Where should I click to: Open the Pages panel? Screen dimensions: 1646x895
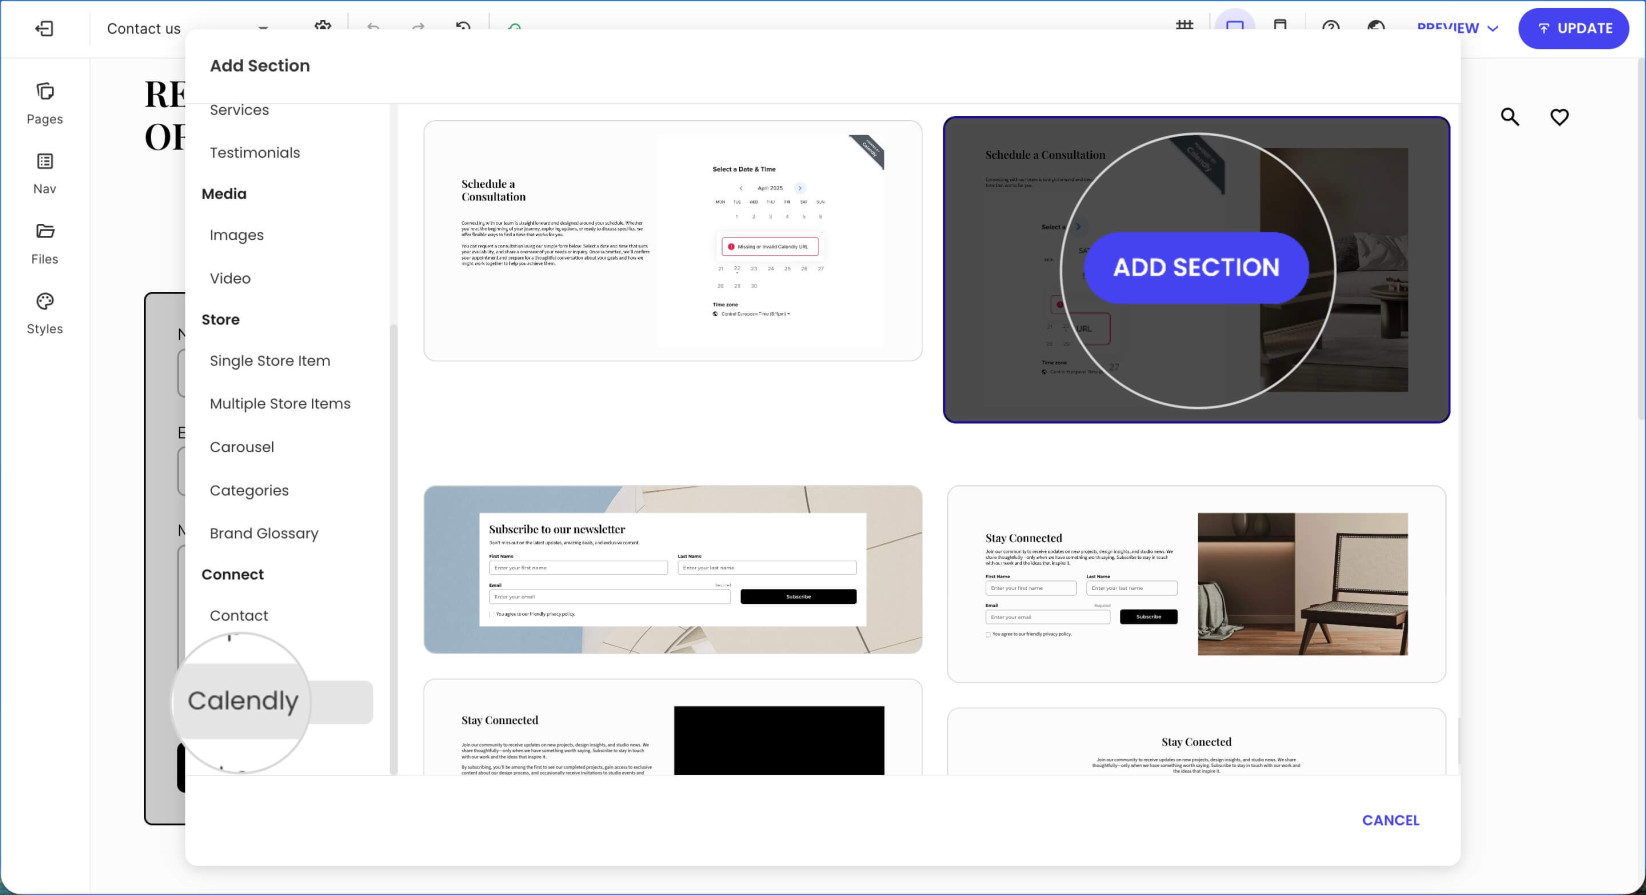click(x=45, y=104)
